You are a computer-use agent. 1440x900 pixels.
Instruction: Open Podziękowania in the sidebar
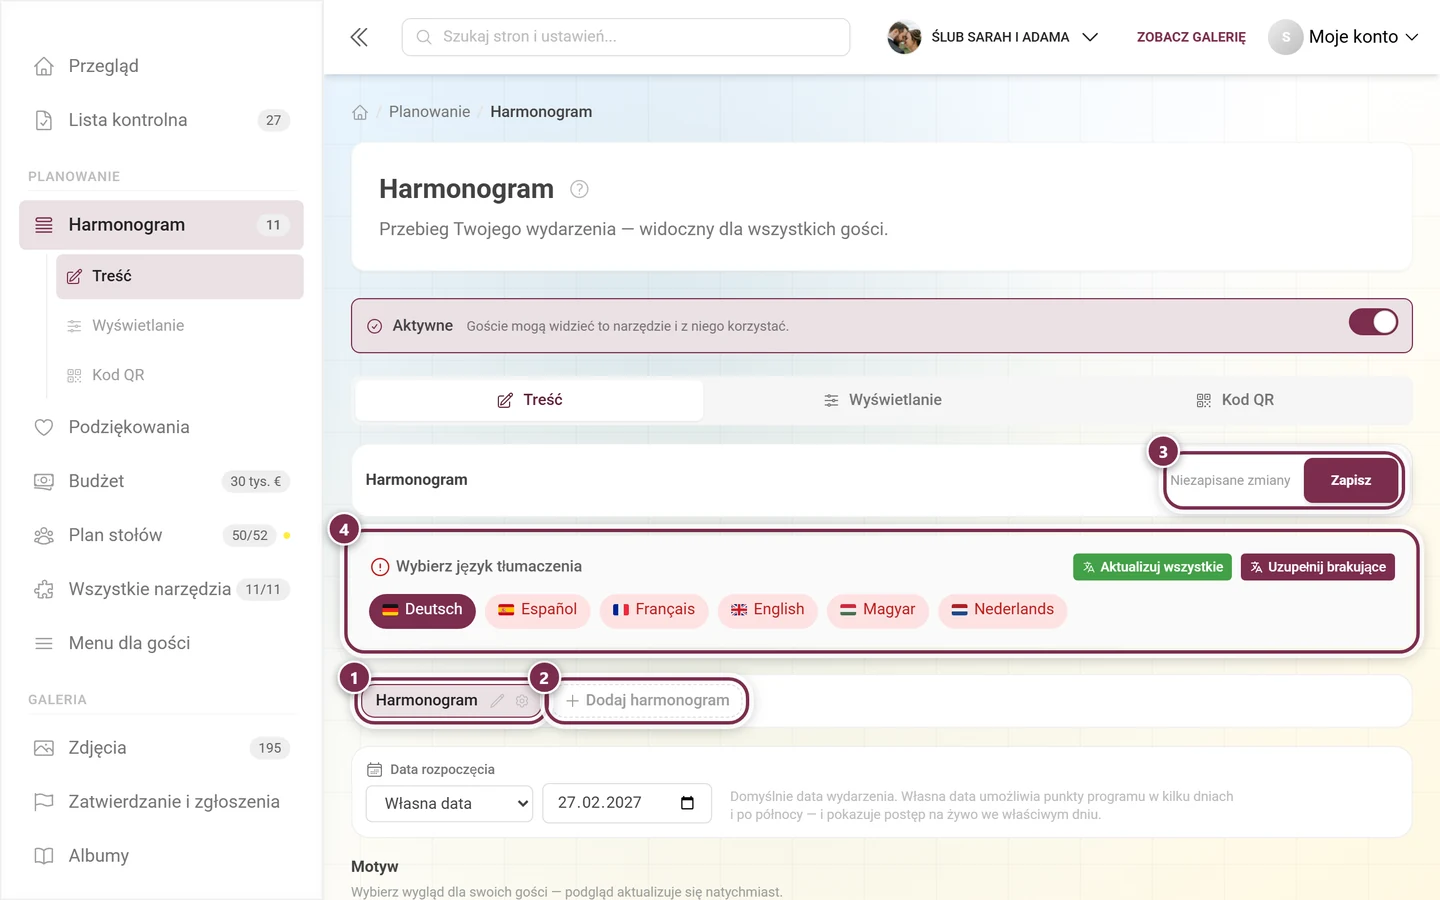coord(161,427)
